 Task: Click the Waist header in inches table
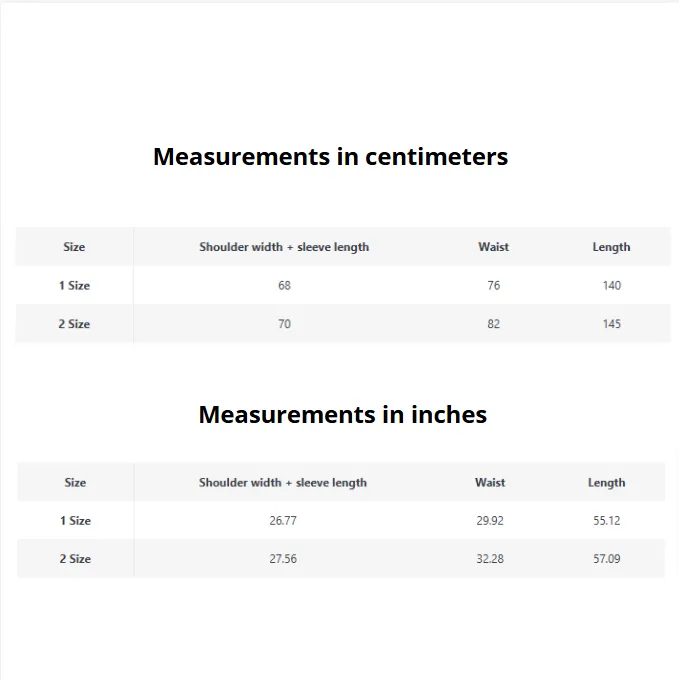click(x=490, y=483)
